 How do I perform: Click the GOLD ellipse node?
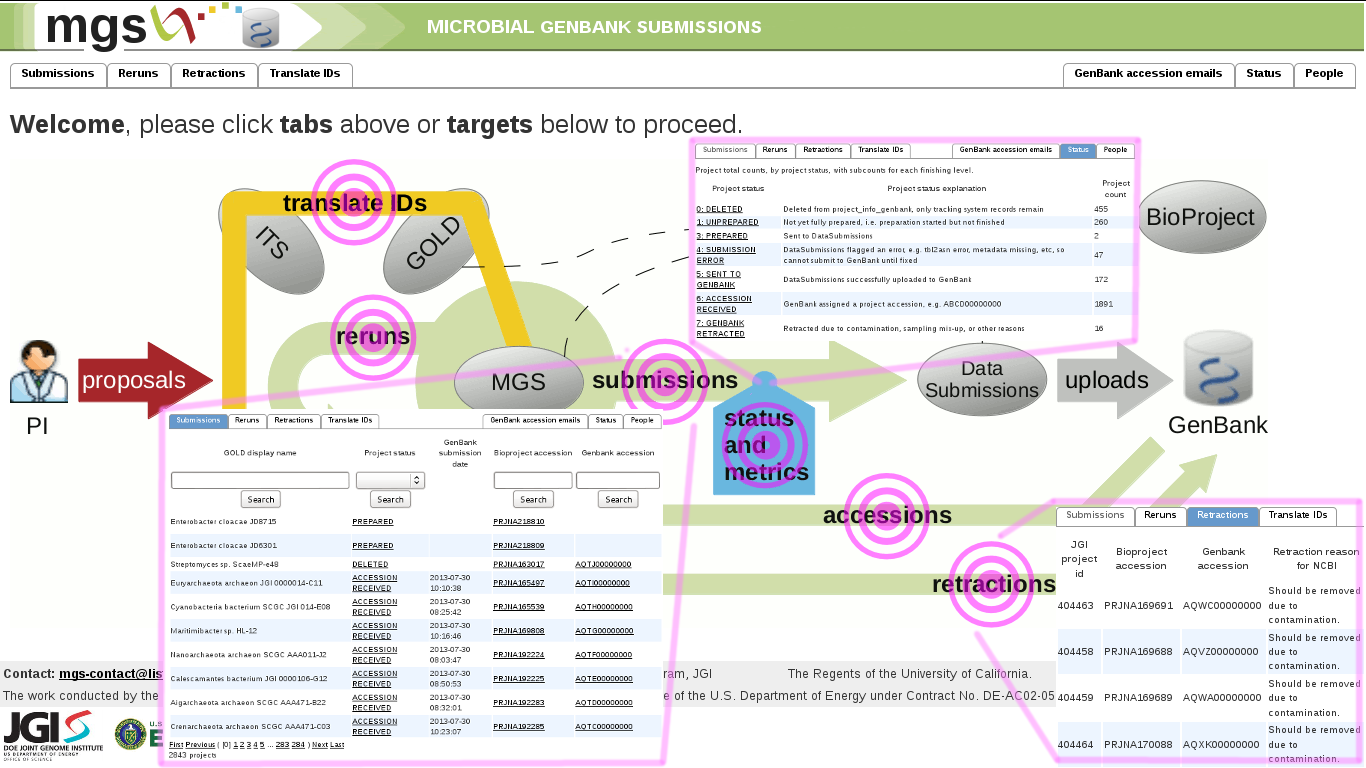point(436,244)
